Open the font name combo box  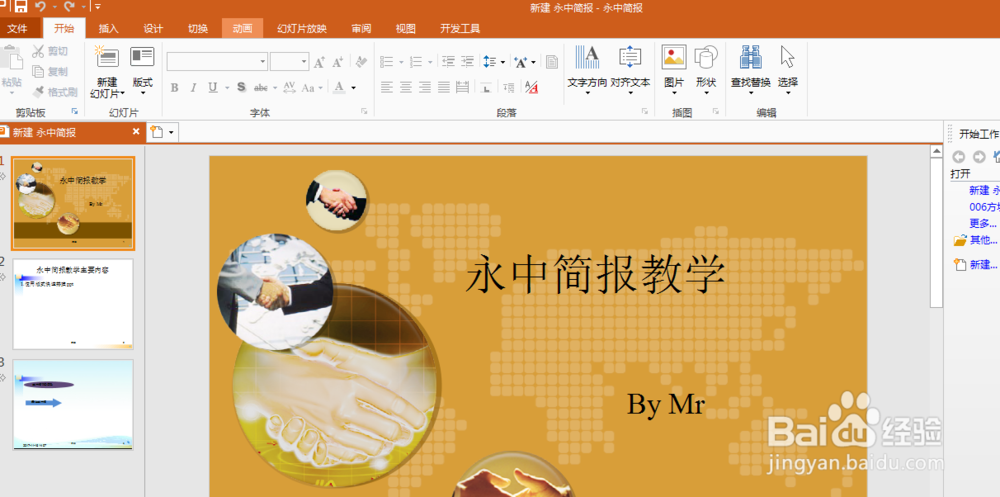click(x=217, y=61)
